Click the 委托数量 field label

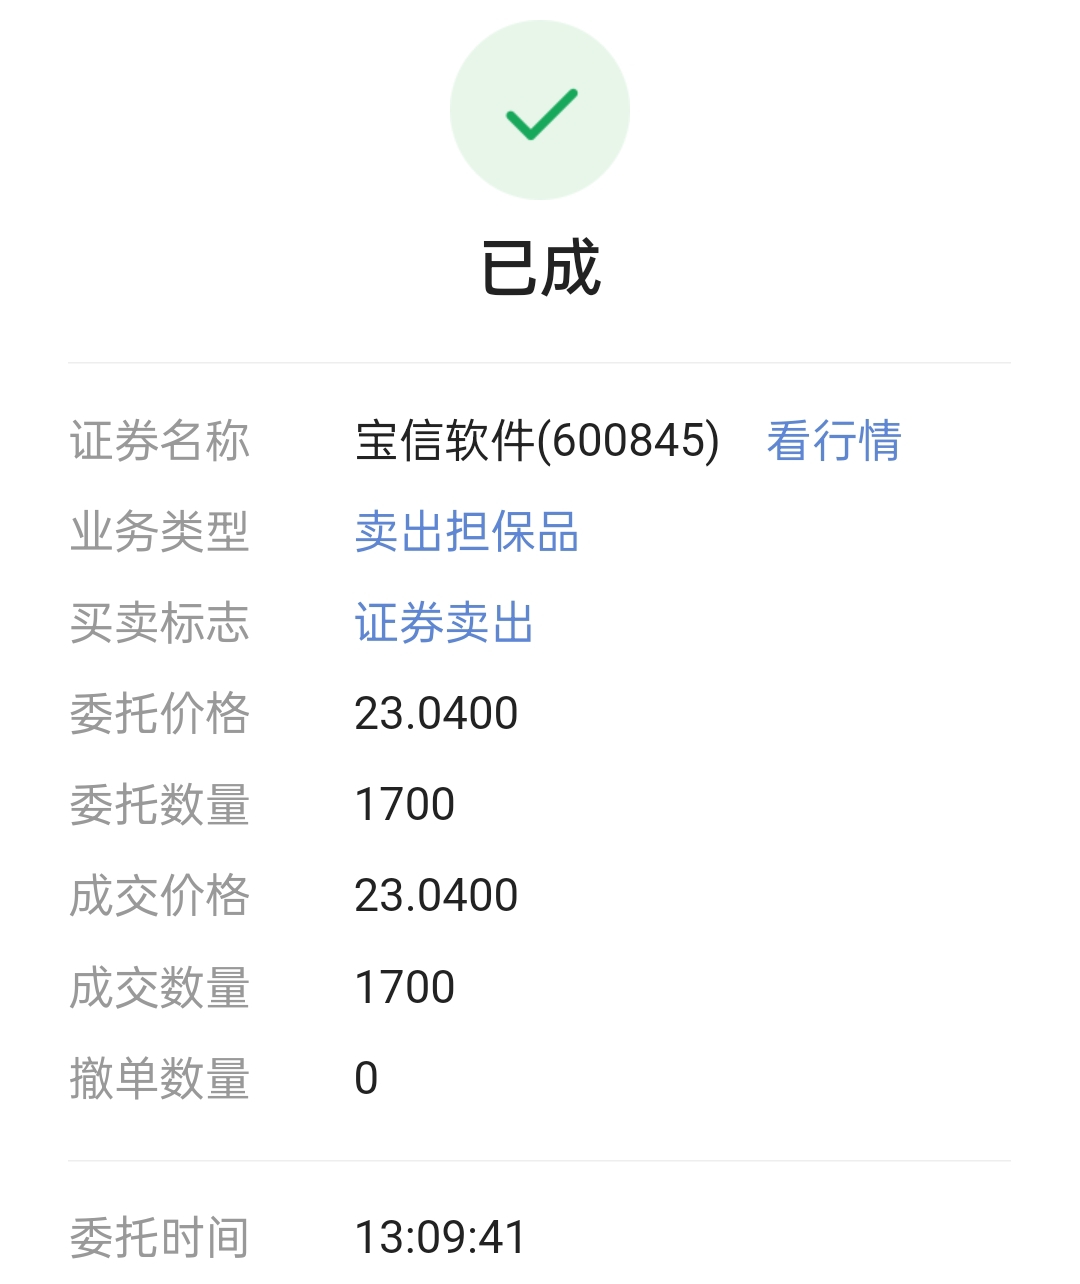coord(160,805)
